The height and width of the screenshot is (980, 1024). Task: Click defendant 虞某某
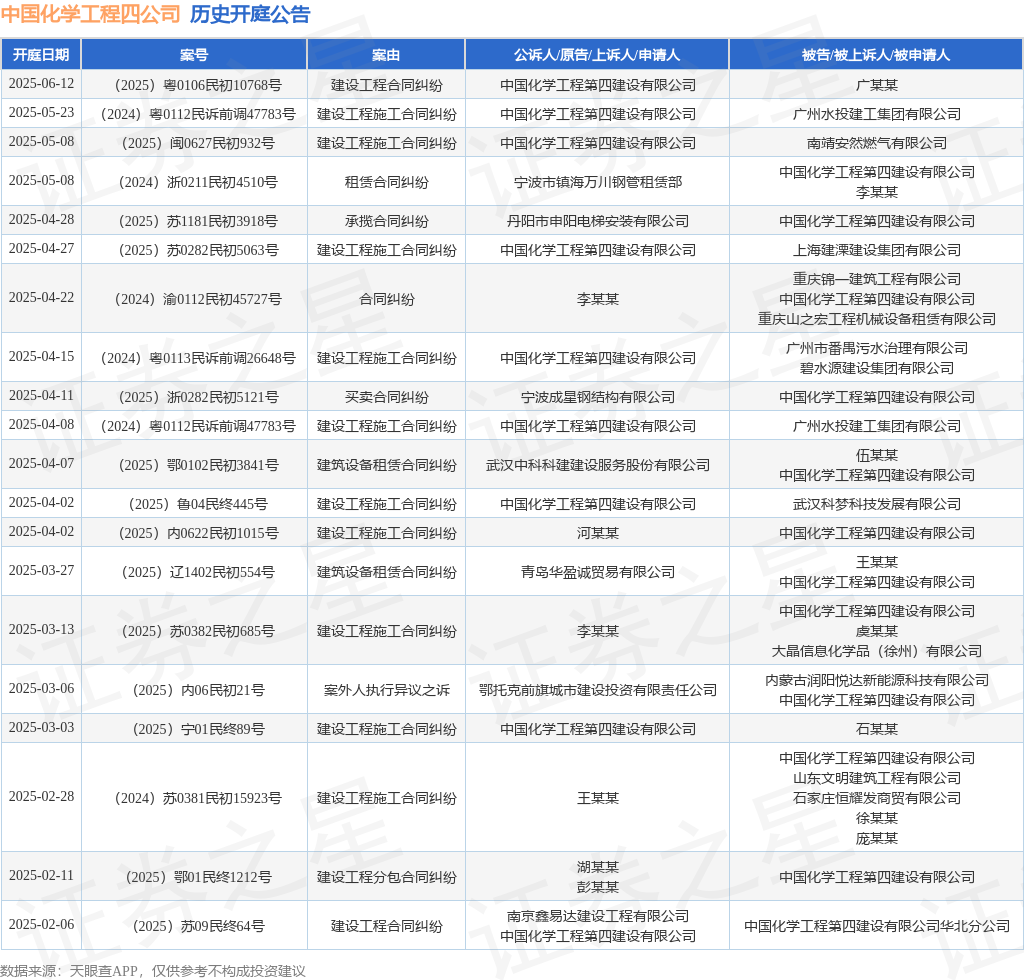[876, 631]
